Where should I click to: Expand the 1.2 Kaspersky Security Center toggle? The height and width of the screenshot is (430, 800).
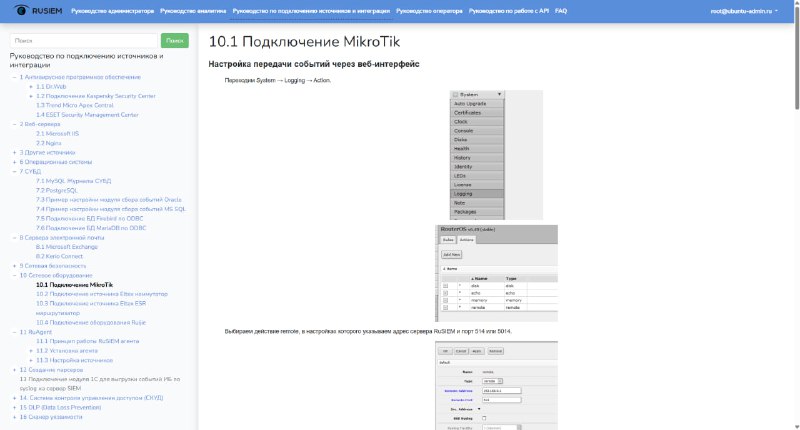31,96
